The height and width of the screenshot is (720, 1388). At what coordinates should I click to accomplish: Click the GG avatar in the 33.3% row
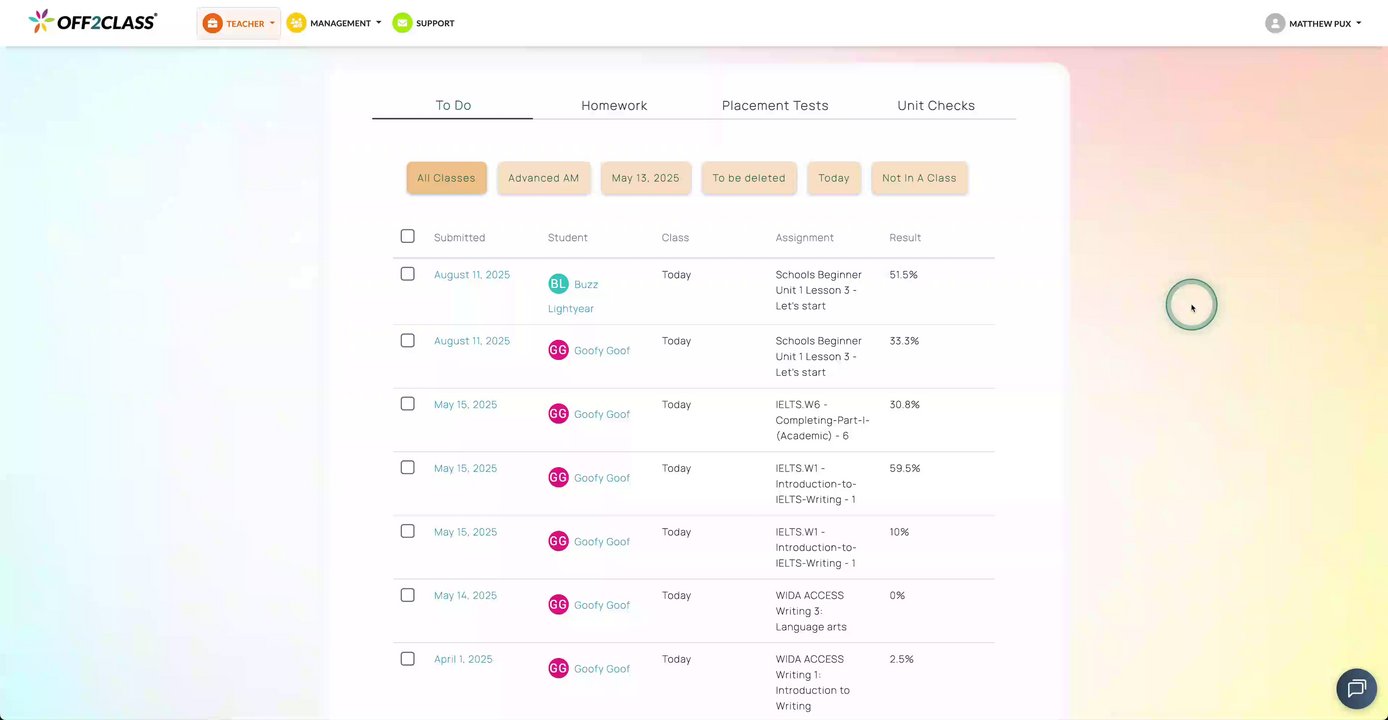pyautogui.click(x=558, y=350)
